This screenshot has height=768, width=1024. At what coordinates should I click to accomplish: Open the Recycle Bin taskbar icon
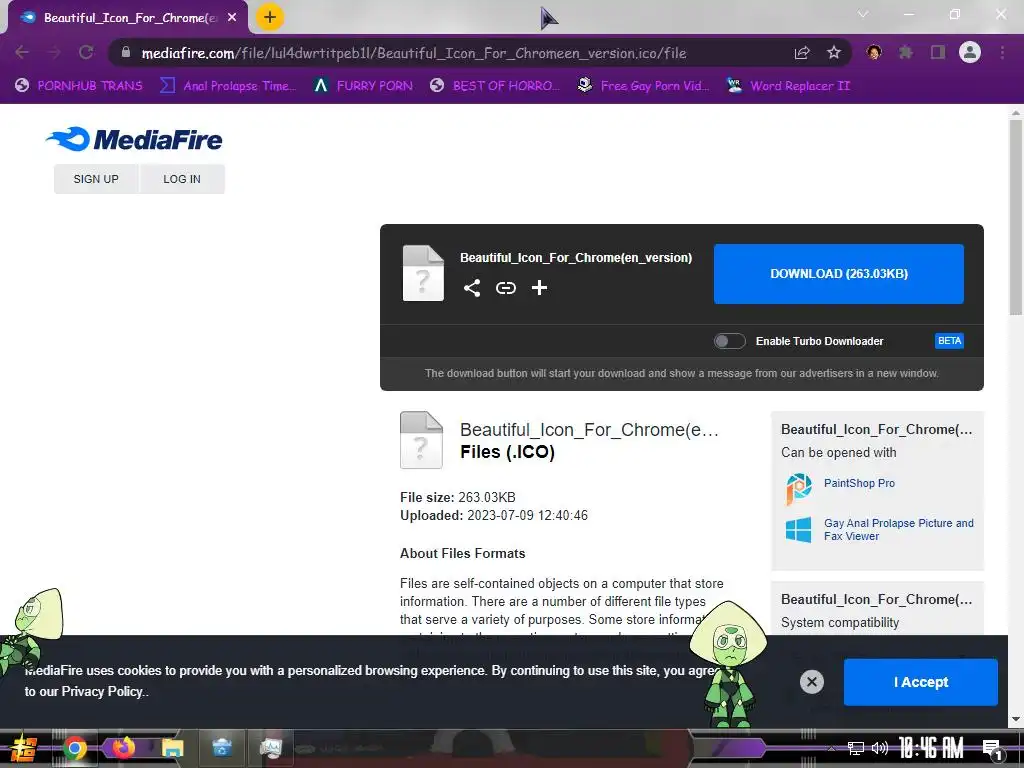[x=222, y=747]
